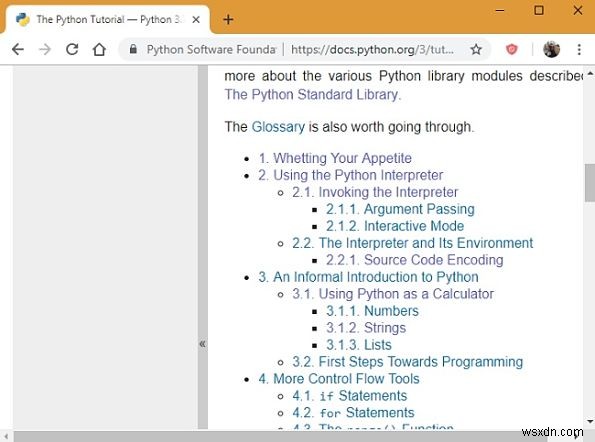Viewport: 595px width, 442px height.
Task: Collapse the sidebar with « arrows
Action: [x=203, y=344]
